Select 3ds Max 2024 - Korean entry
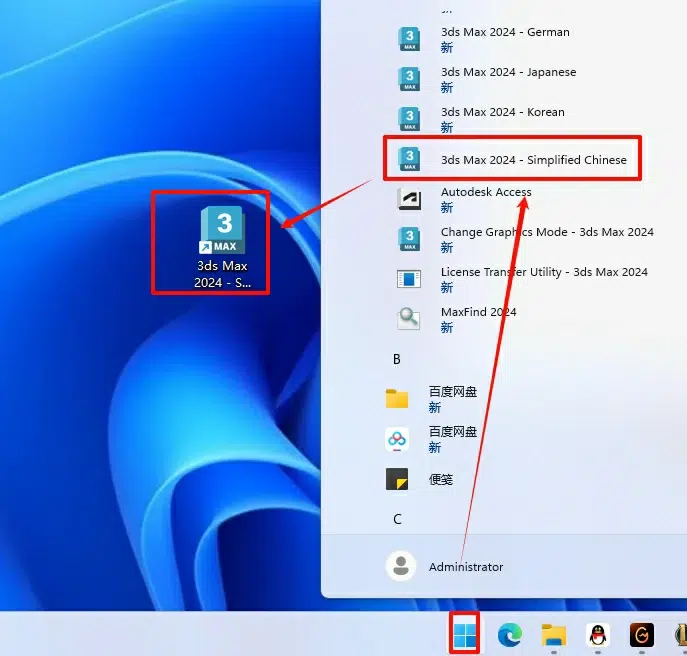 coord(502,119)
